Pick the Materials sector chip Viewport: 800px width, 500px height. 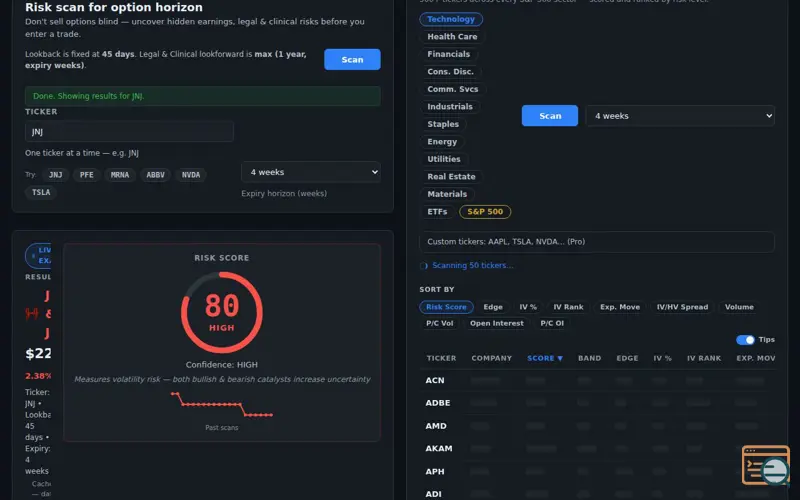(x=447, y=194)
